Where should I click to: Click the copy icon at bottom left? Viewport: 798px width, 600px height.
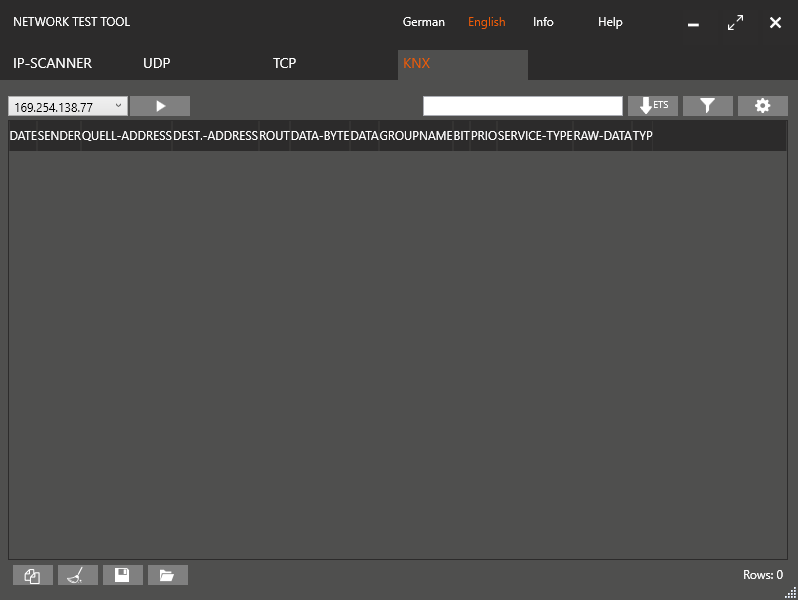tap(32, 575)
